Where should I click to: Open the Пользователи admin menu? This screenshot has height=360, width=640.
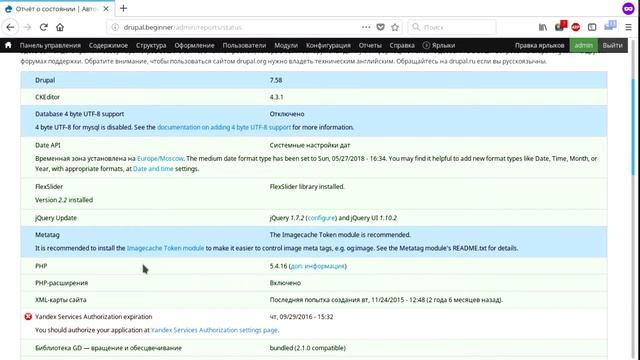click(244, 45)
